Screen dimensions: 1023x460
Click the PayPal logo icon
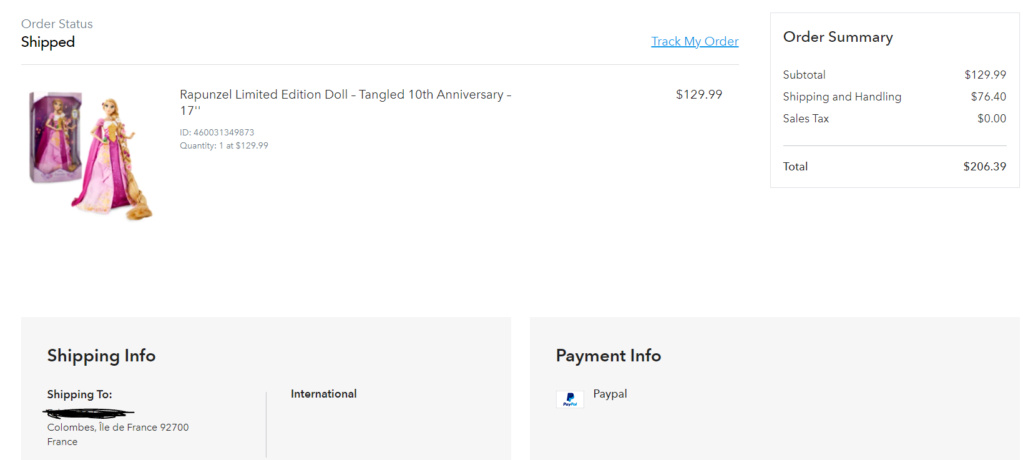(570, 399)
